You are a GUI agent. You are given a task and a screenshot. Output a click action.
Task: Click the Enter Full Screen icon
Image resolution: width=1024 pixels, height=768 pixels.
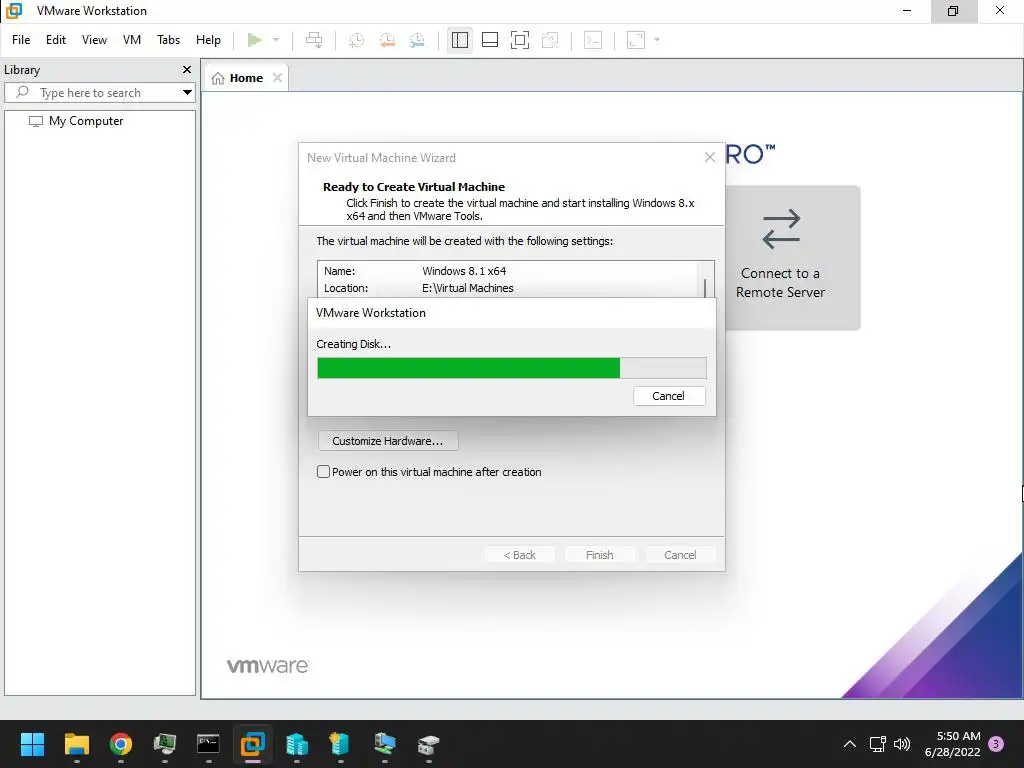click(x=520, y=40)
